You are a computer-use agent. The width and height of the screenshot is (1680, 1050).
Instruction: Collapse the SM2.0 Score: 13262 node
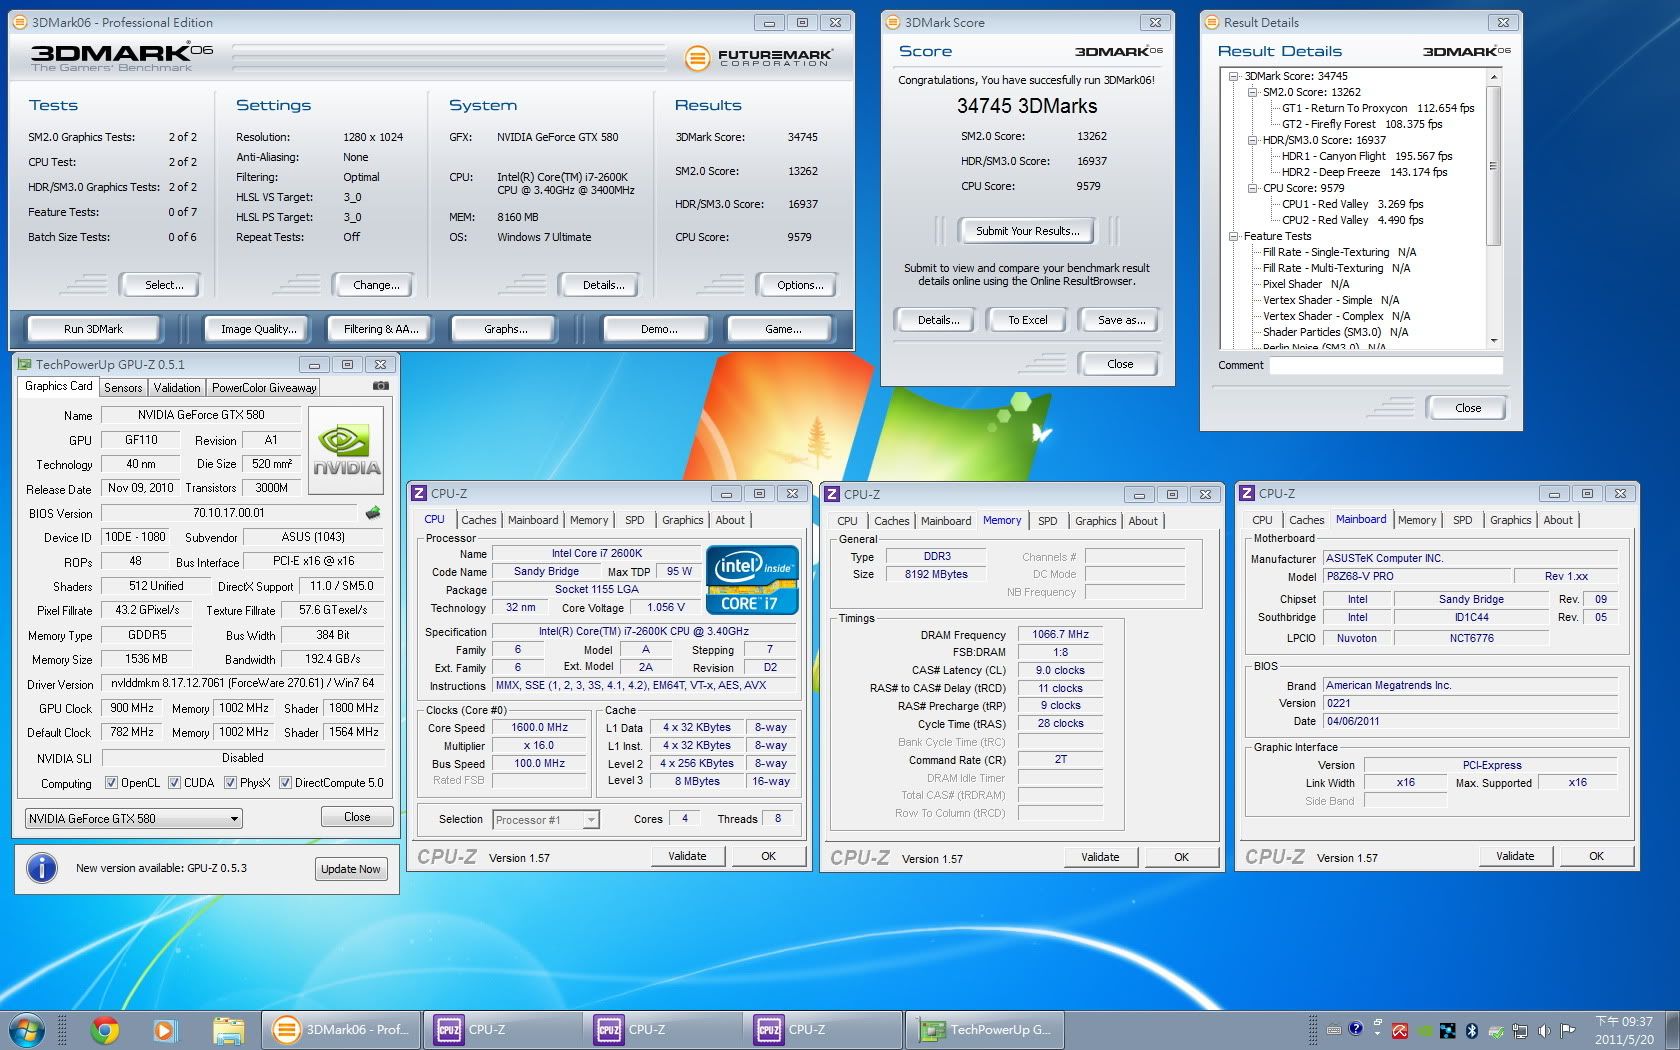point(1252,92)
